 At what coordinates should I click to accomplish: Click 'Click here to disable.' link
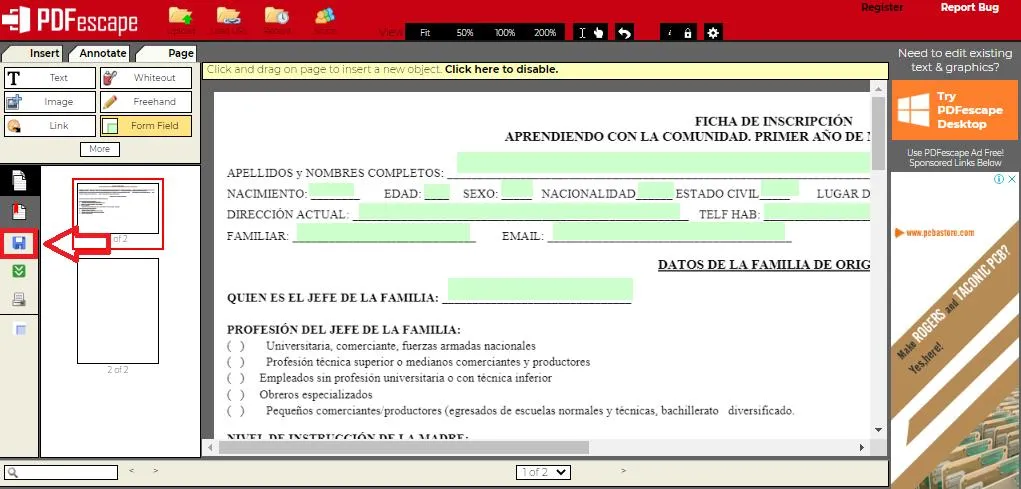pyautogui.click(x=501, y=69)
